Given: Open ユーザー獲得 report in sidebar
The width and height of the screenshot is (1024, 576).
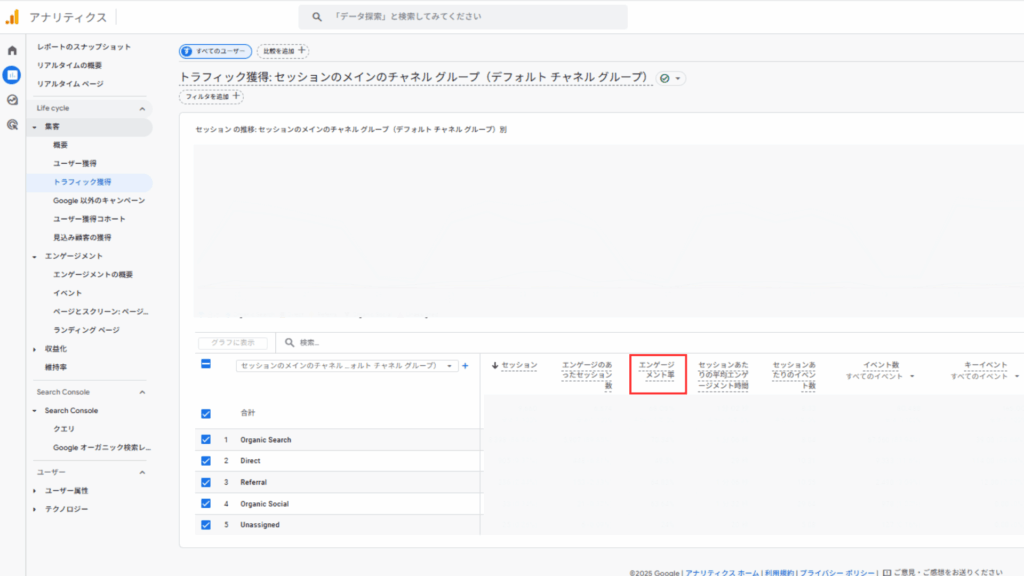Looking at the screenshot, I should 75,163.
